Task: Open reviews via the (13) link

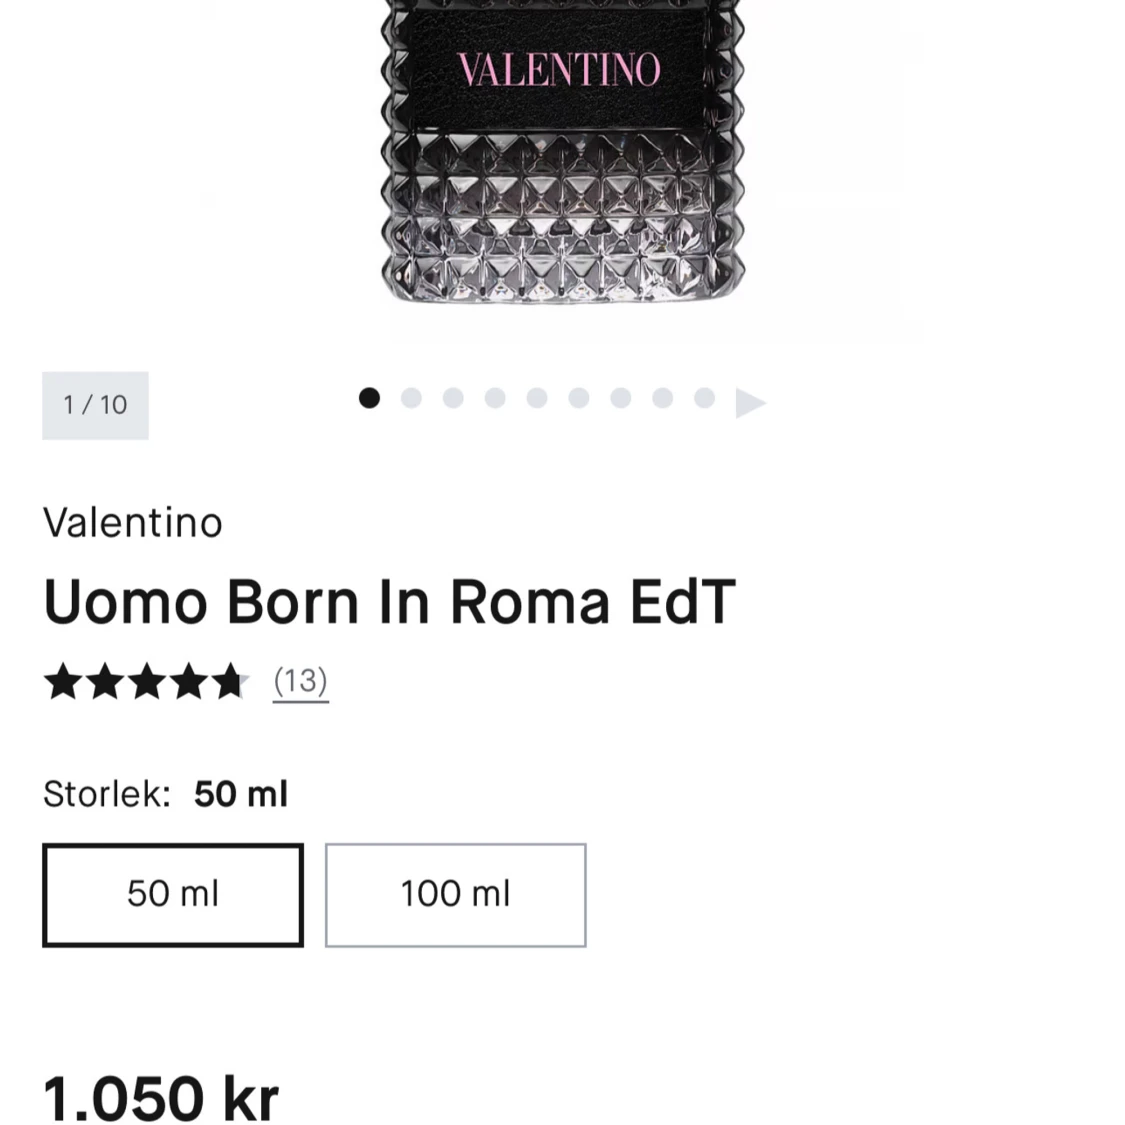Action: point(300,681)
